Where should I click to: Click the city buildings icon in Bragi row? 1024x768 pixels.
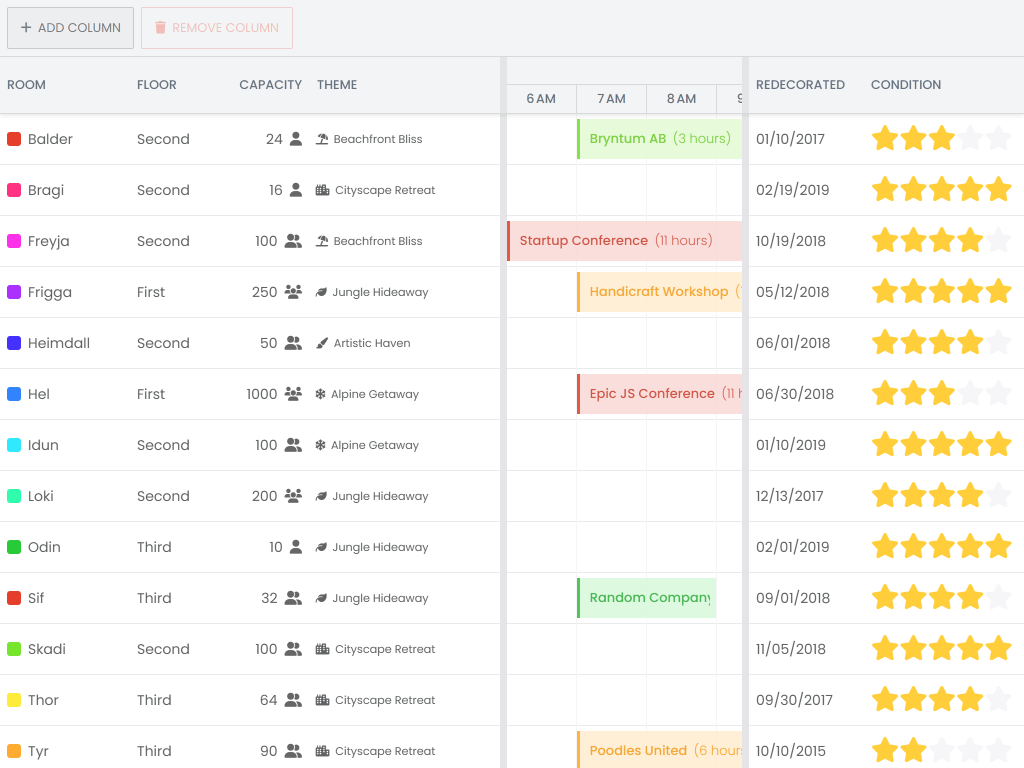point(323,190)
